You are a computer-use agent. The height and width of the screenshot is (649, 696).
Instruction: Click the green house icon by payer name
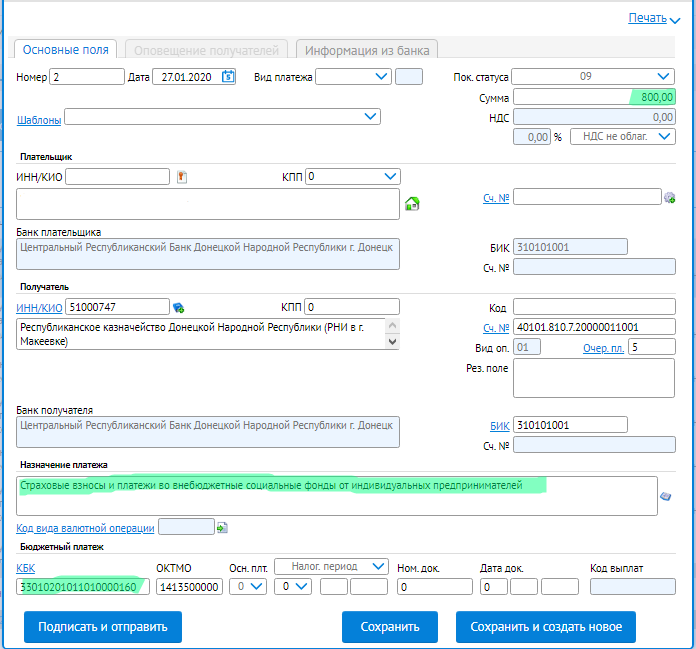(x=411, y=204)
